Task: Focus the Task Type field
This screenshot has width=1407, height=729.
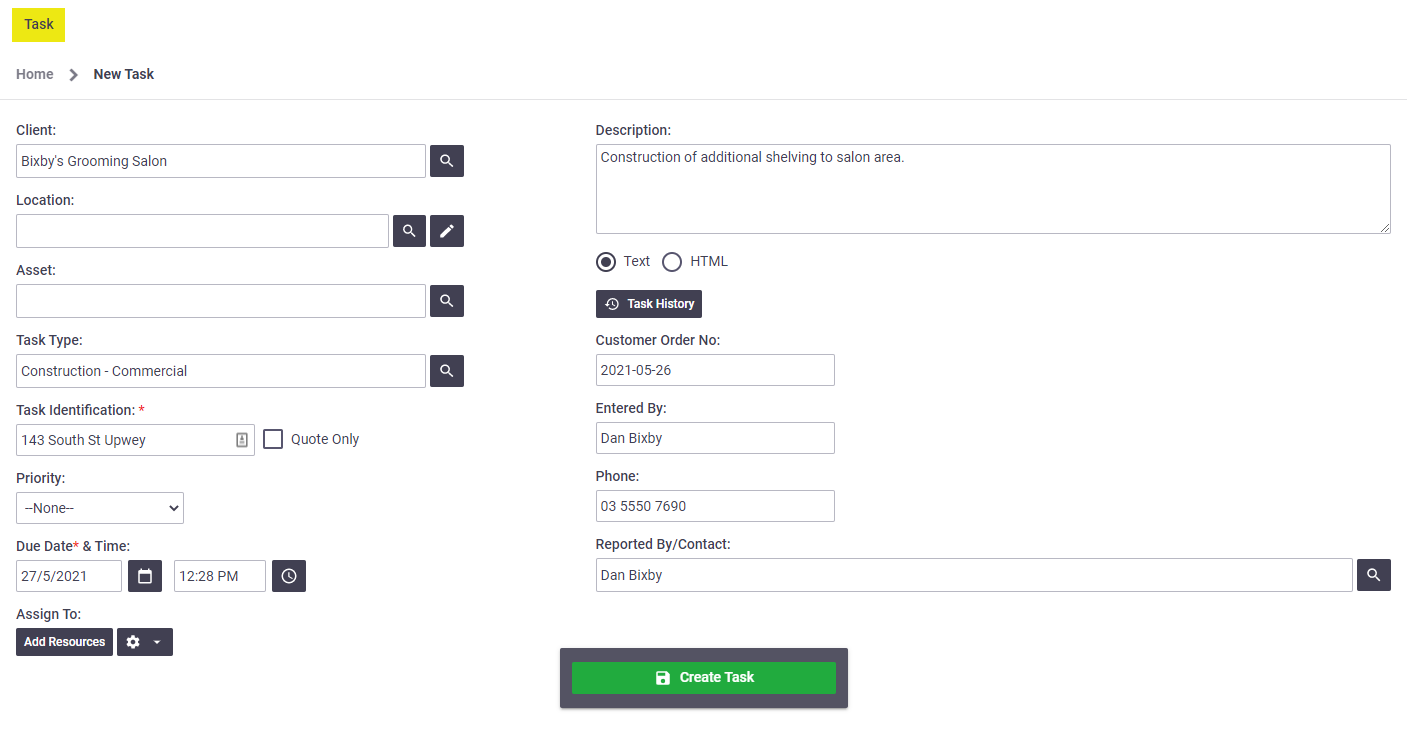Action: 221,371
